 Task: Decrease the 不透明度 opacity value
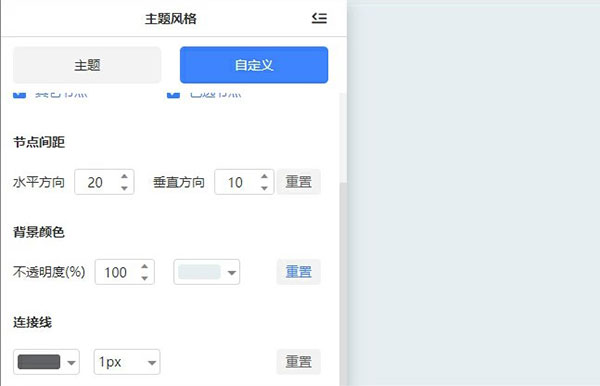click(144, 278)
